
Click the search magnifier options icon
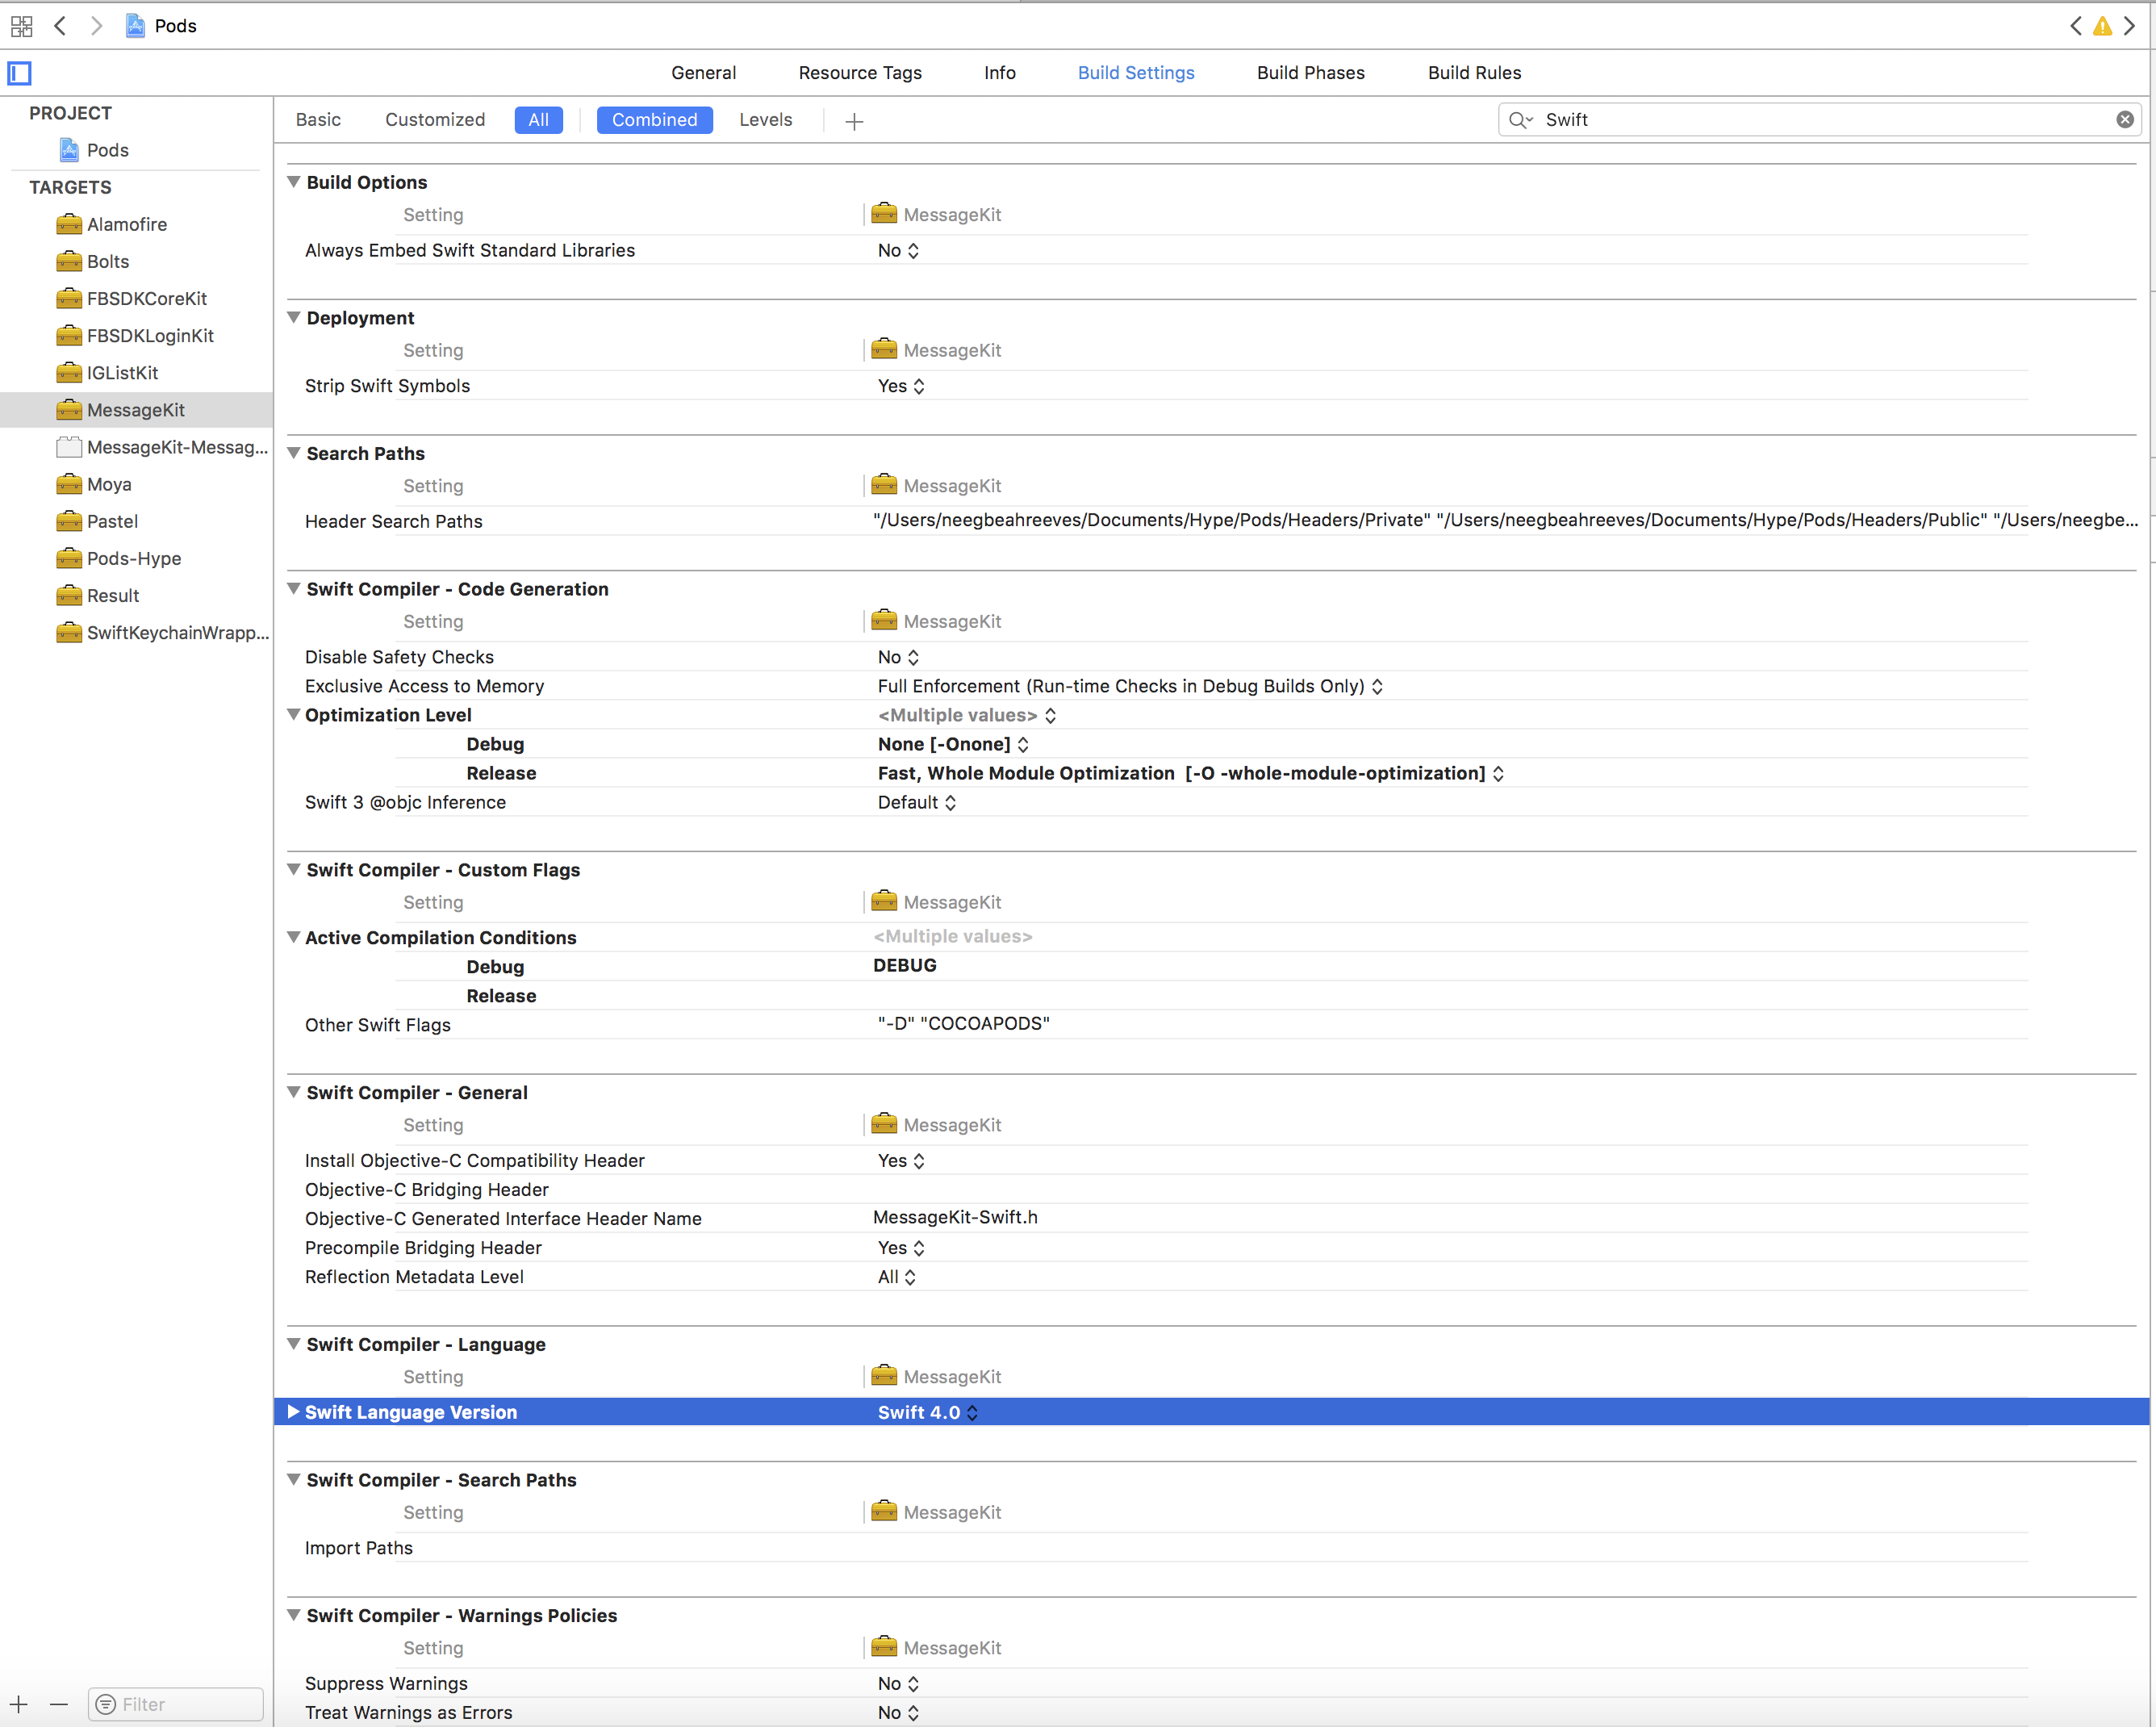pos(1521,120)
